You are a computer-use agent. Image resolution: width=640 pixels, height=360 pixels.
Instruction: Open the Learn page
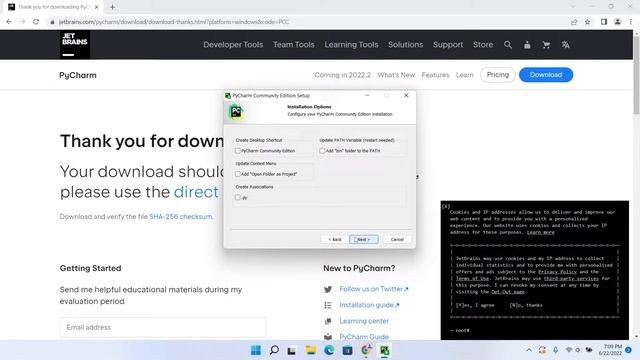click(465, 75)
